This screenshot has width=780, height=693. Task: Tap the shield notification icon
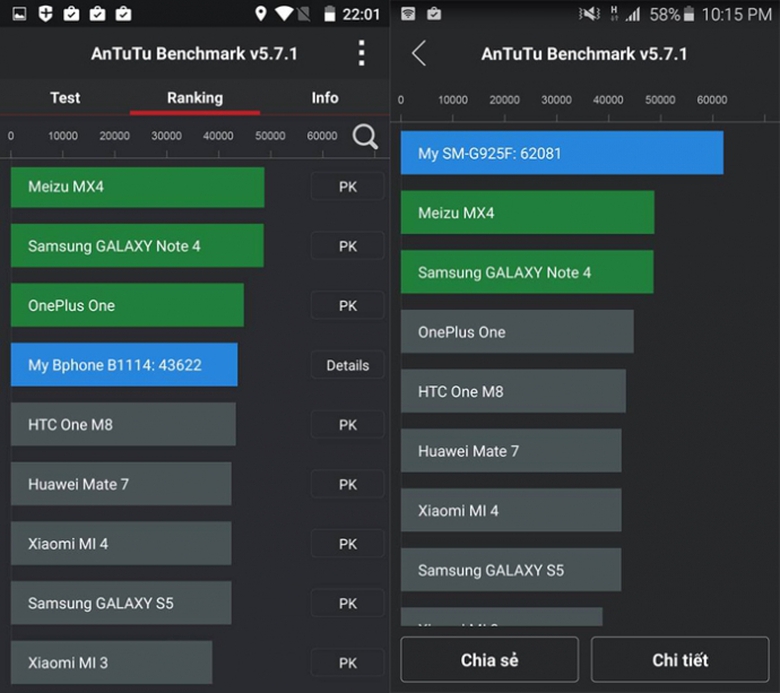click(x=46, y=14)
